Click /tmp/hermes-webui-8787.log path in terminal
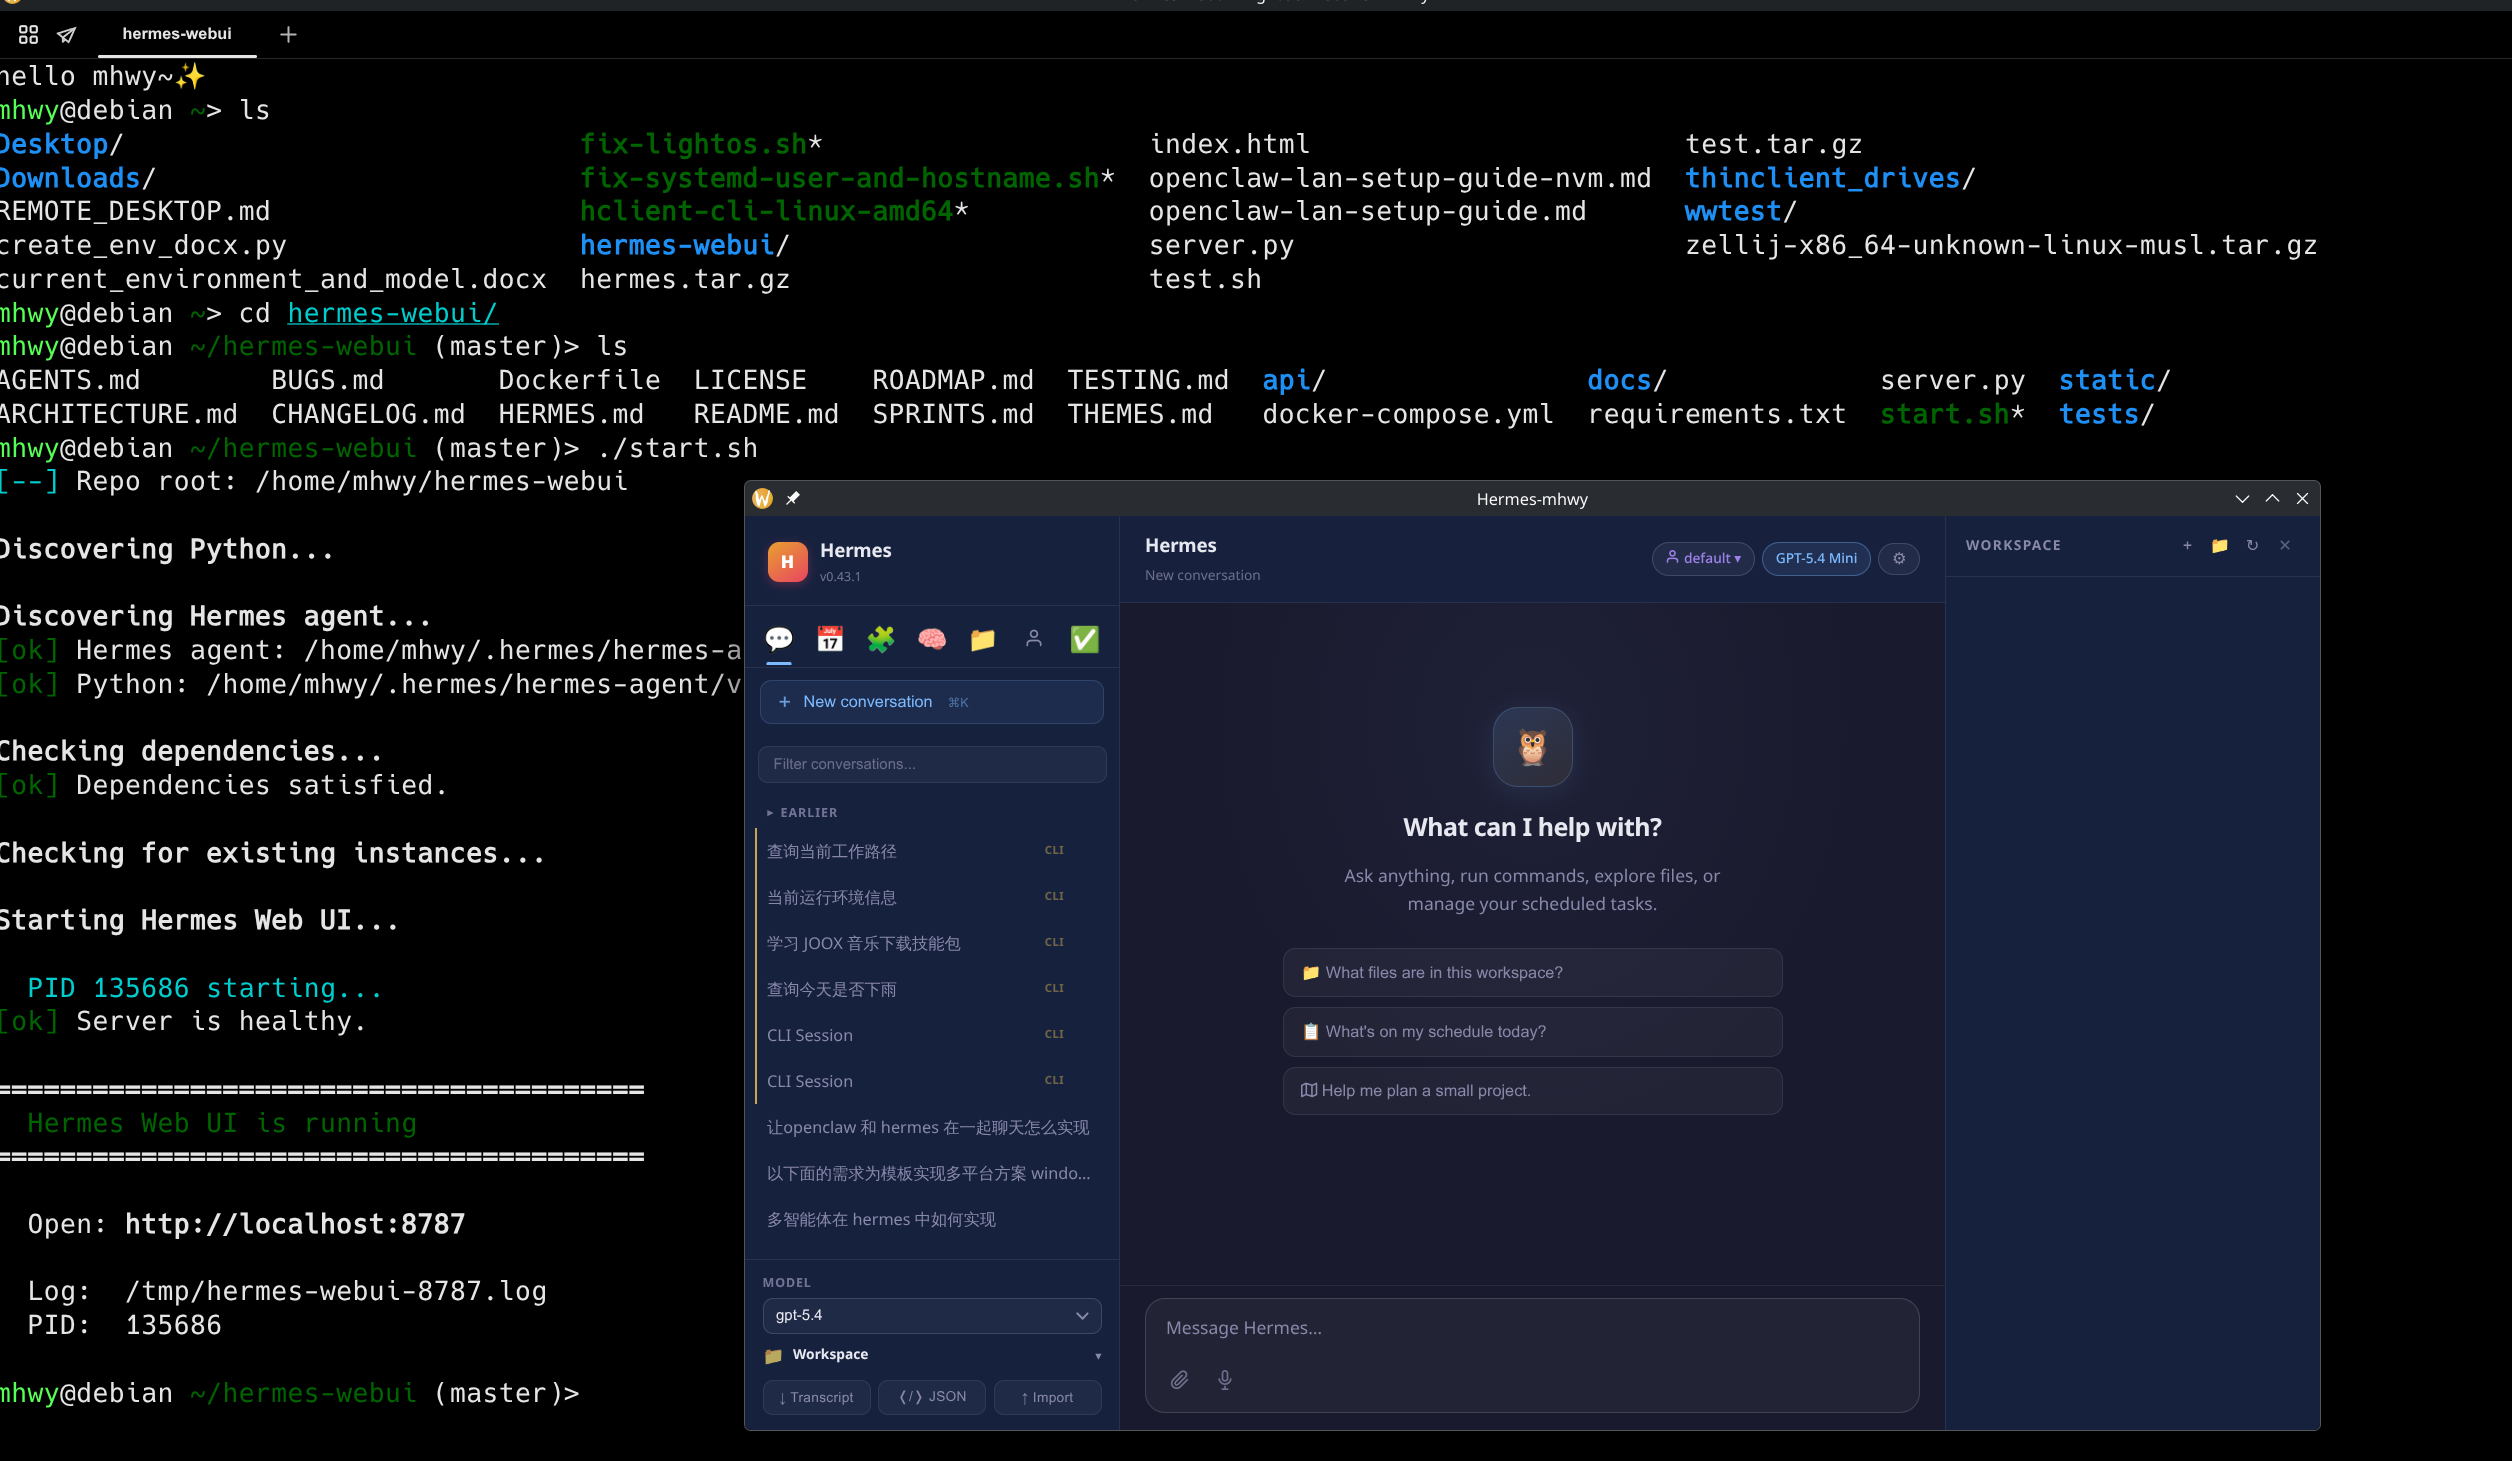 pyautogui.click(x=336, y=1291)
